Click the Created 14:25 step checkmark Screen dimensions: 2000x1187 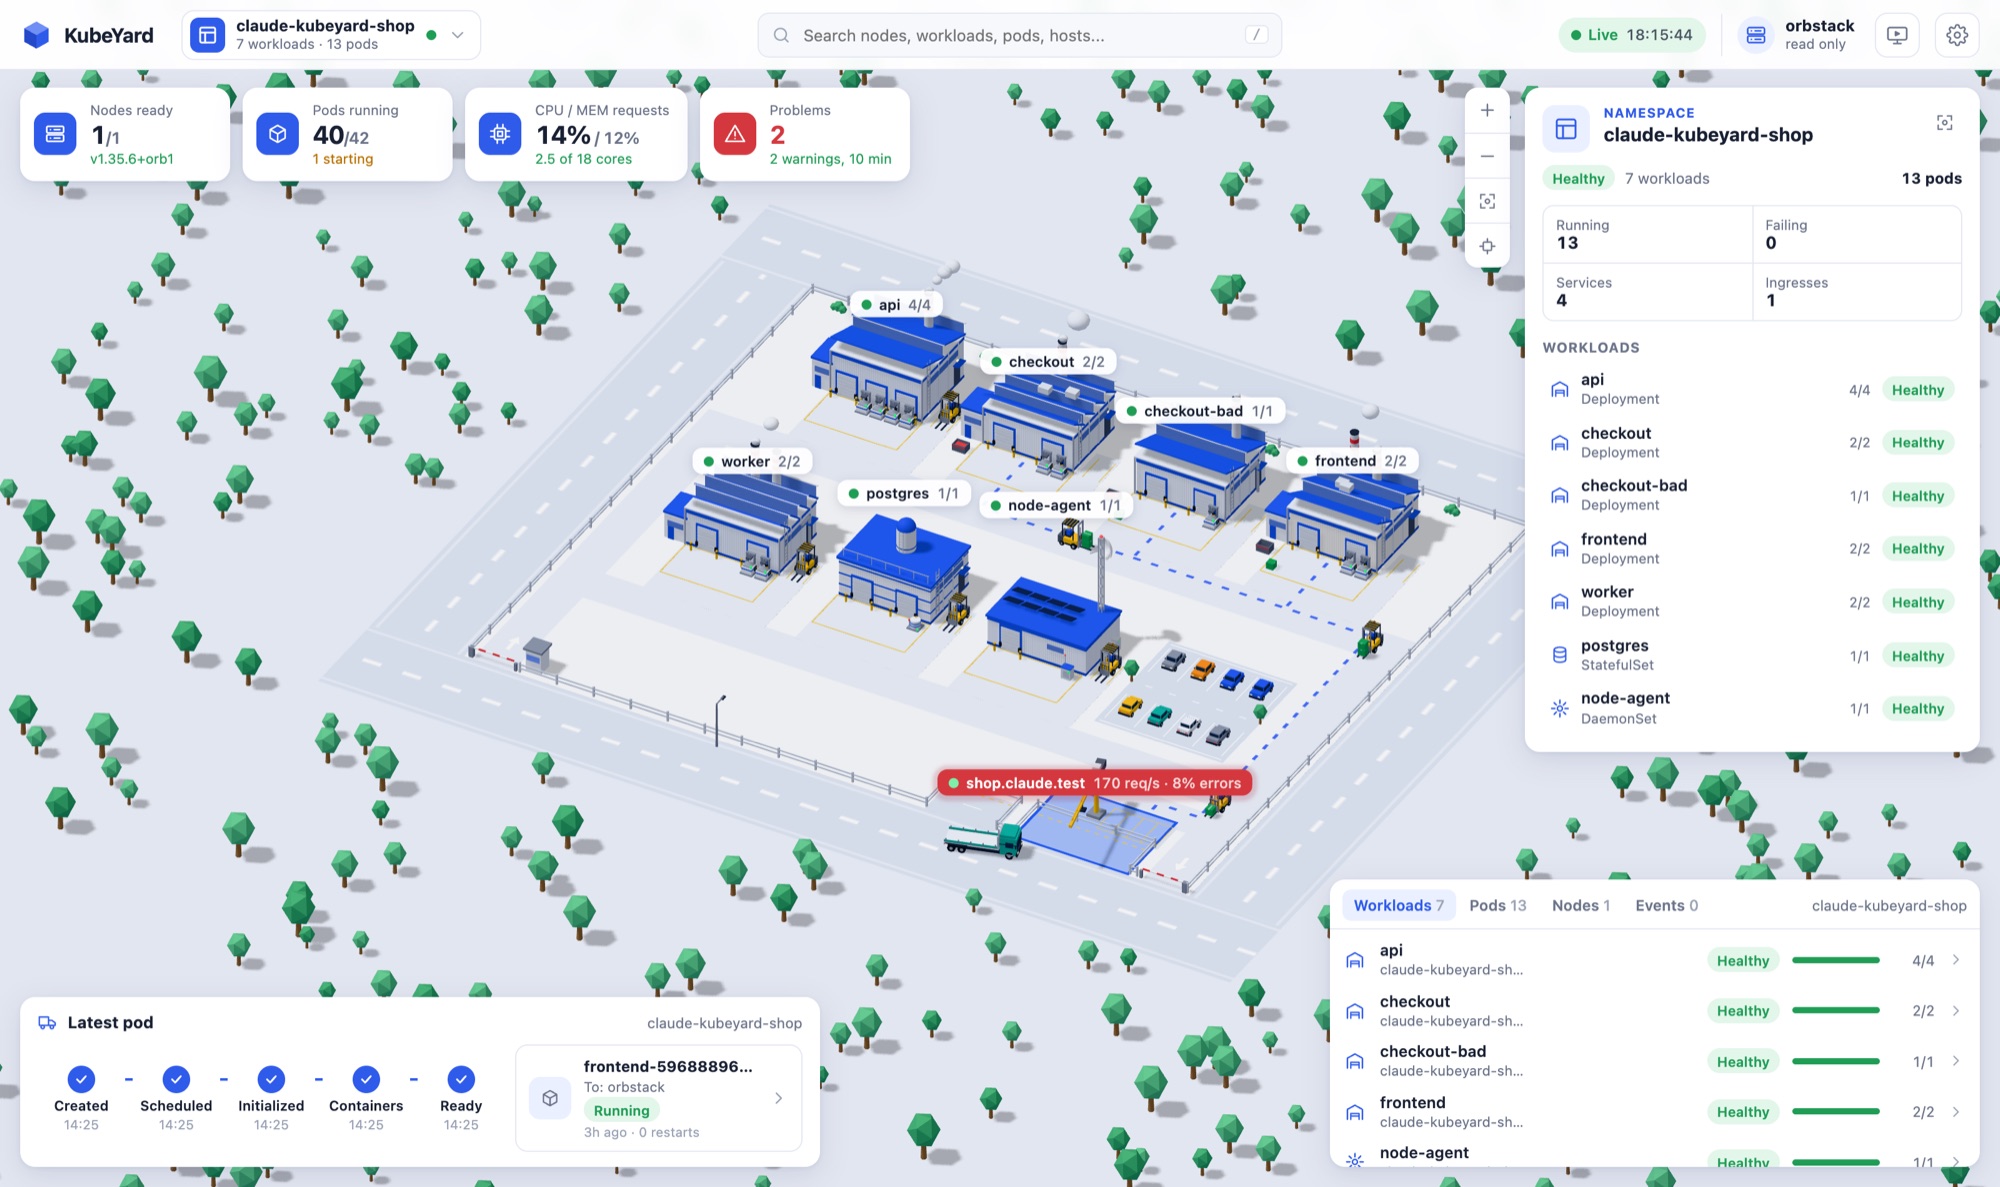[81, 1079]
